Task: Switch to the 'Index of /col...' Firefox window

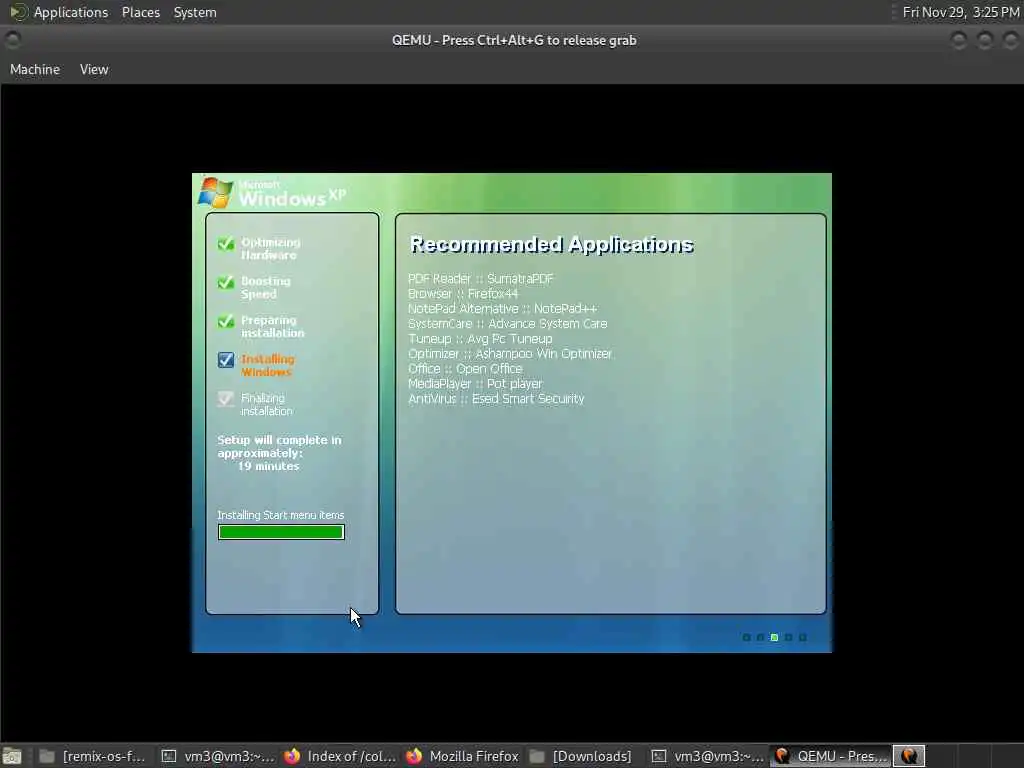Action: tap(340, 756)
